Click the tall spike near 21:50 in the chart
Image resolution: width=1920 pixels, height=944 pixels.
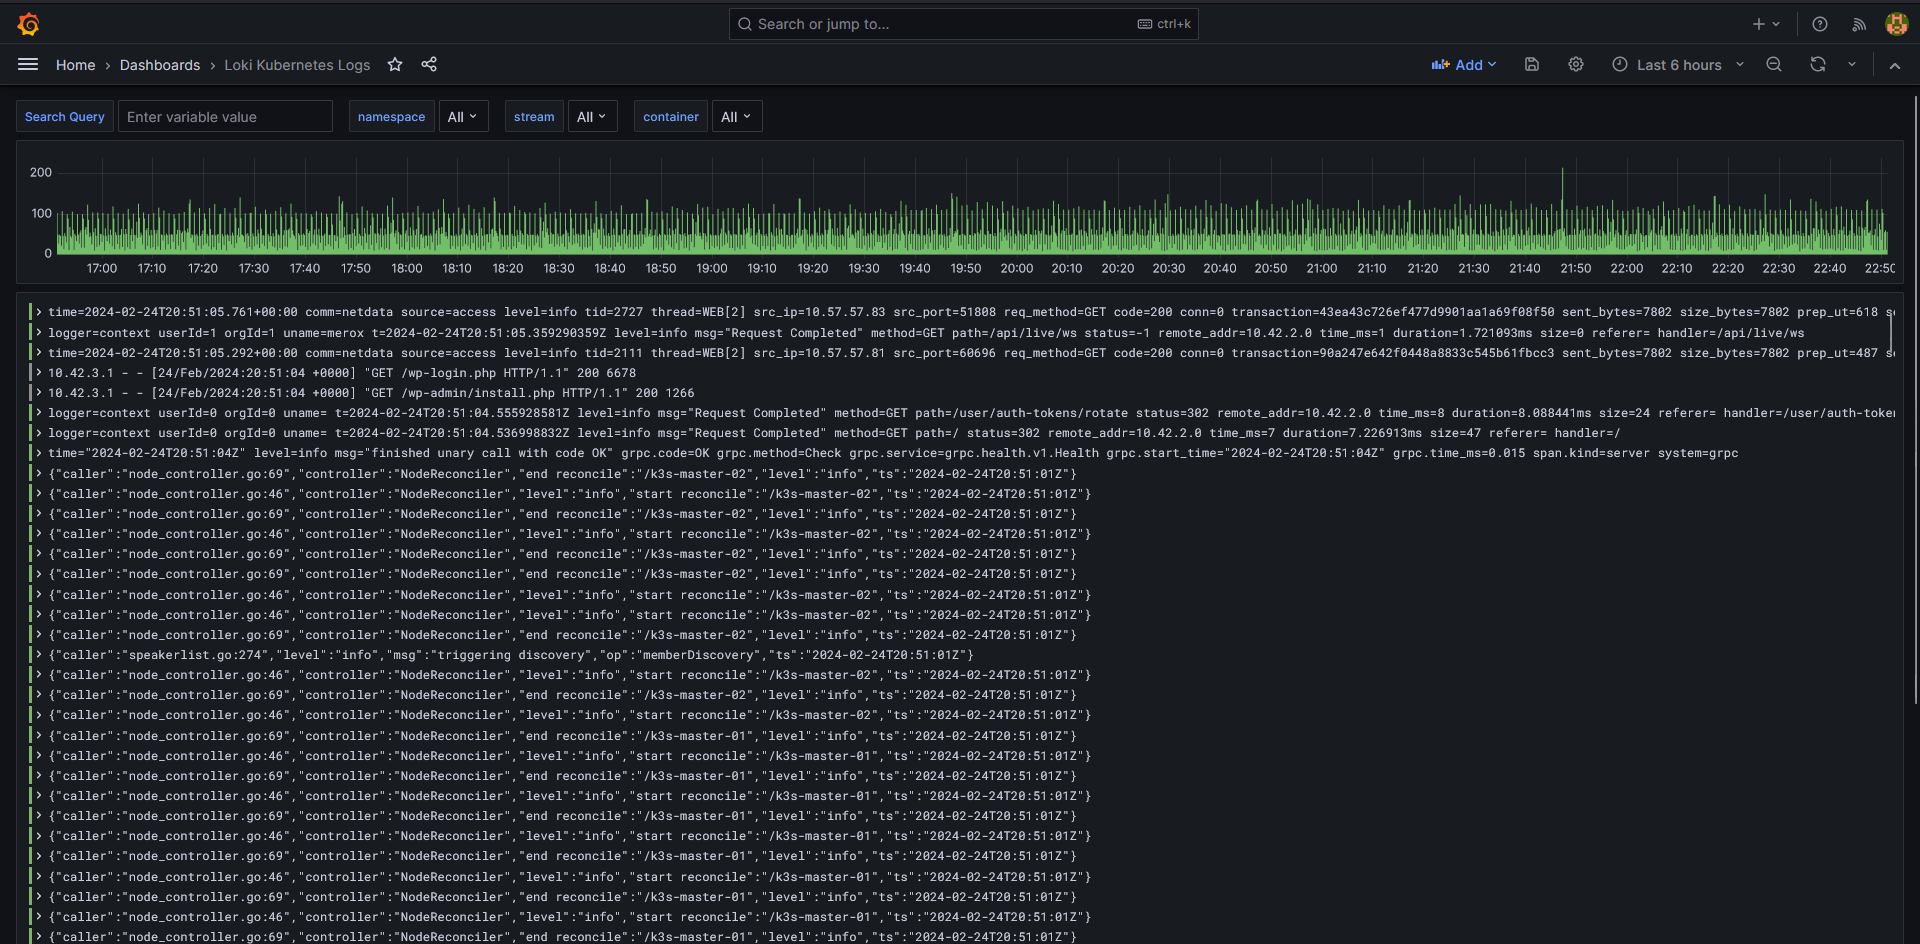[x=1562, y=210]
